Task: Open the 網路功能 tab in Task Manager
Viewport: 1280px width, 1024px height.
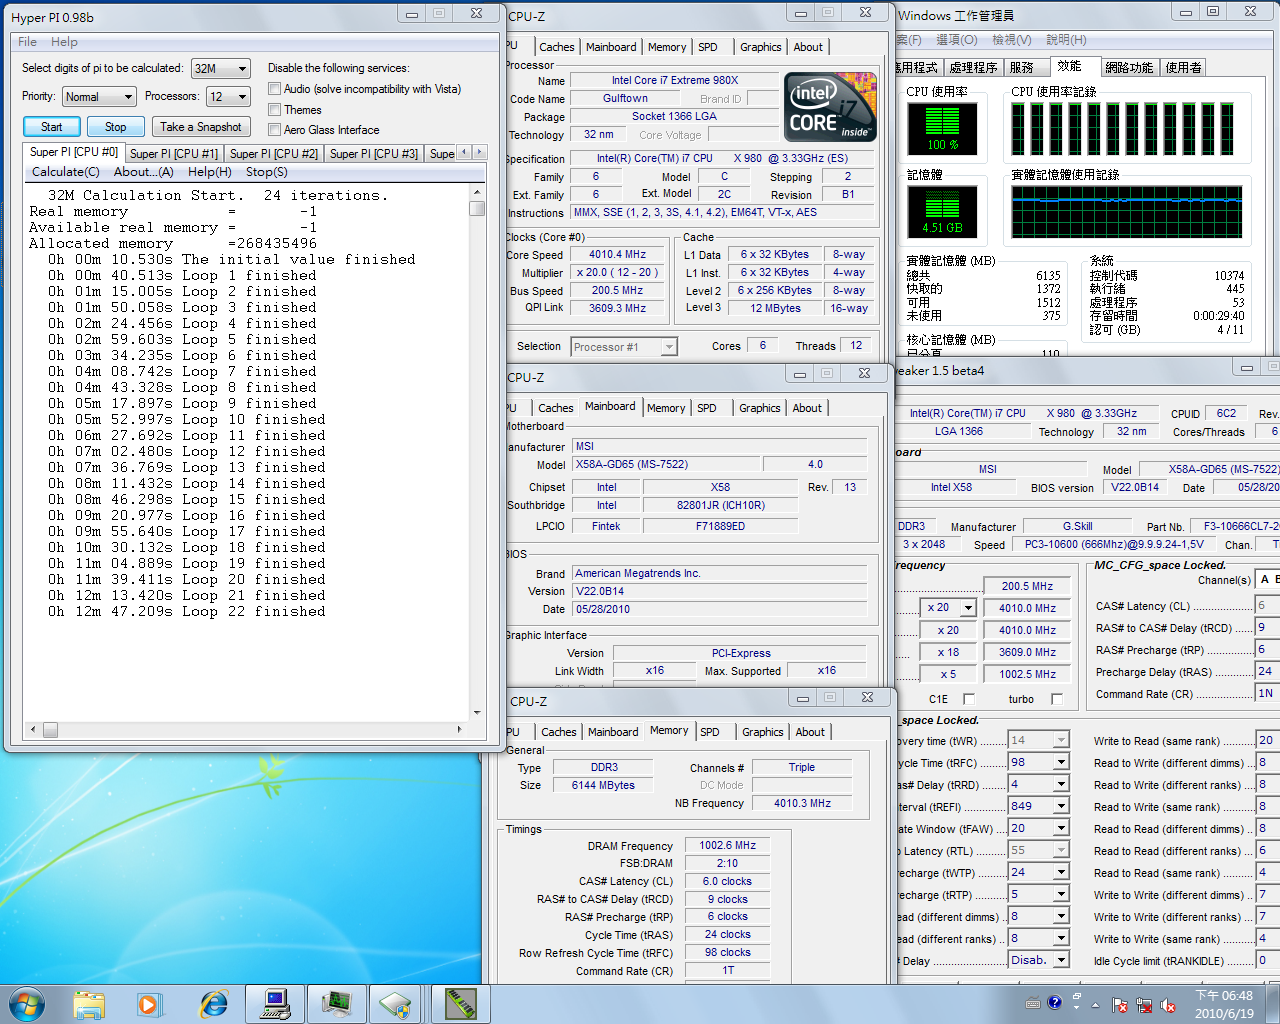Action: click(1129, 67)
